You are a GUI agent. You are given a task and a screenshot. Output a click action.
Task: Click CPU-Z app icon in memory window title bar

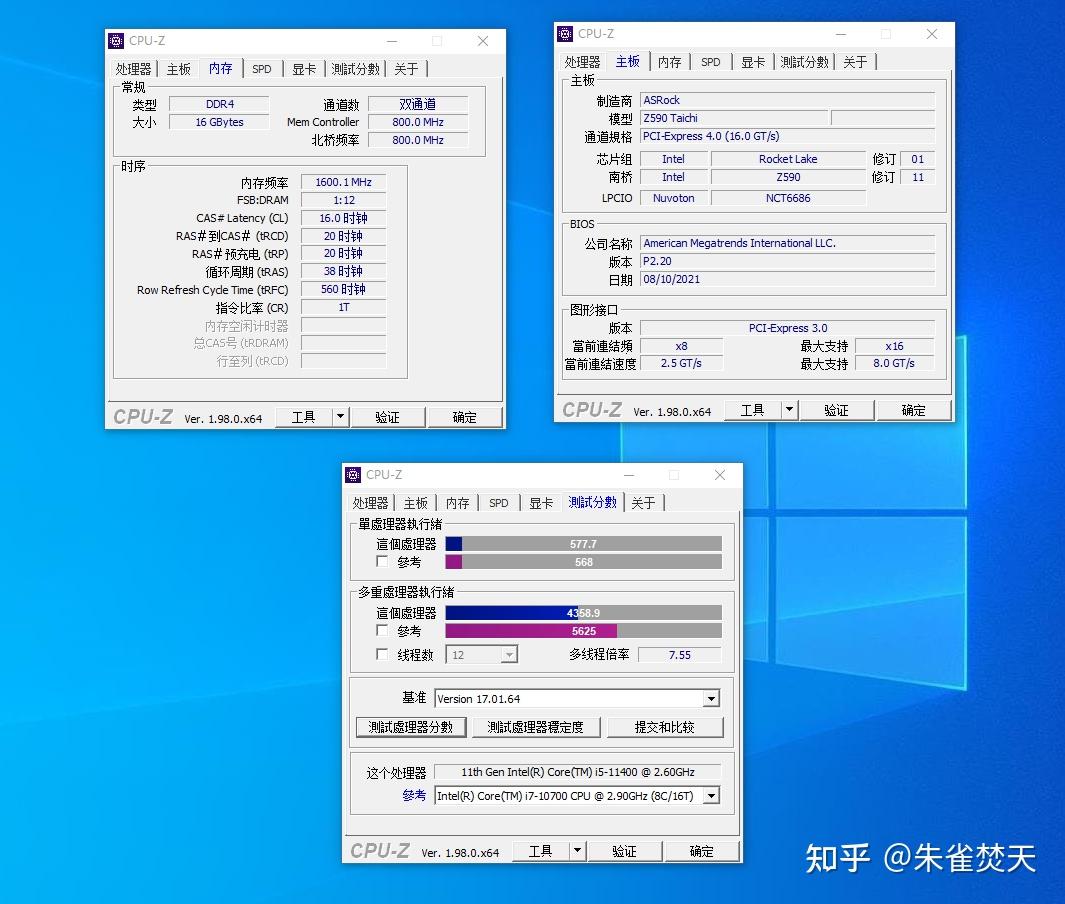click(x=116, y=41)
